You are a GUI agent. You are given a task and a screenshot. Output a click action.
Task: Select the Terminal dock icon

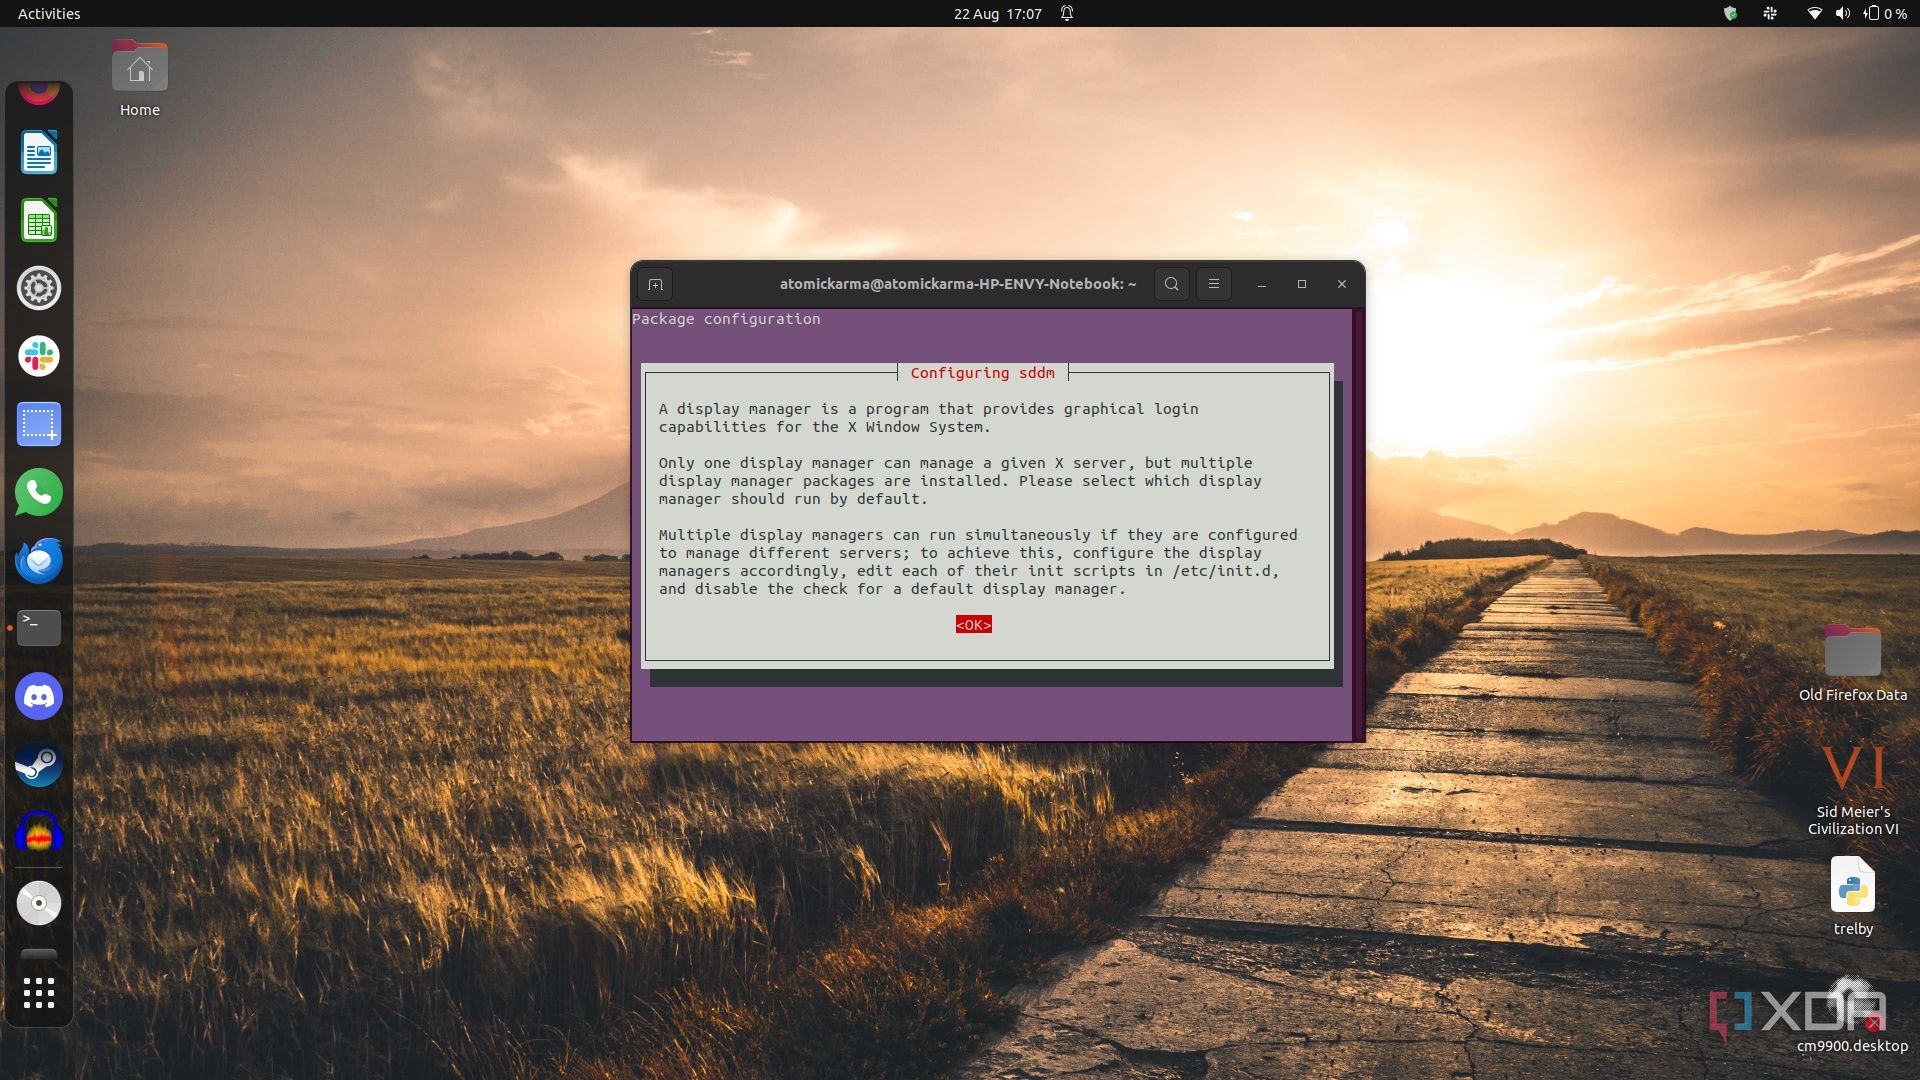pyautogui.click(x=39, y=628)
